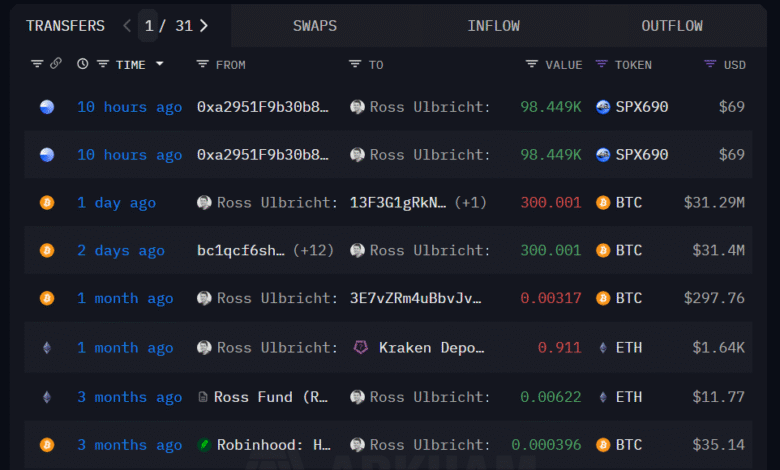
Task: Switch to the SWAPS tab
Action: pyautogui.click(x=314, y=26)
